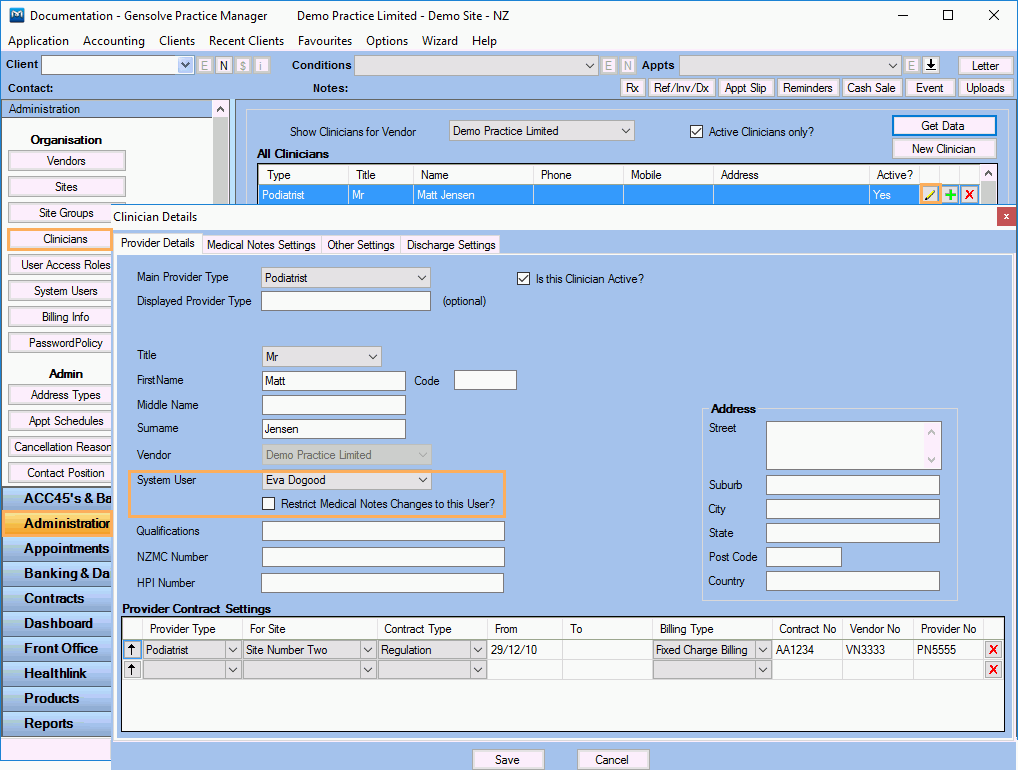Viewport: 1018px width, 770px height.
Task: Click the red X on the empty contract row
Action: (993, 669)
